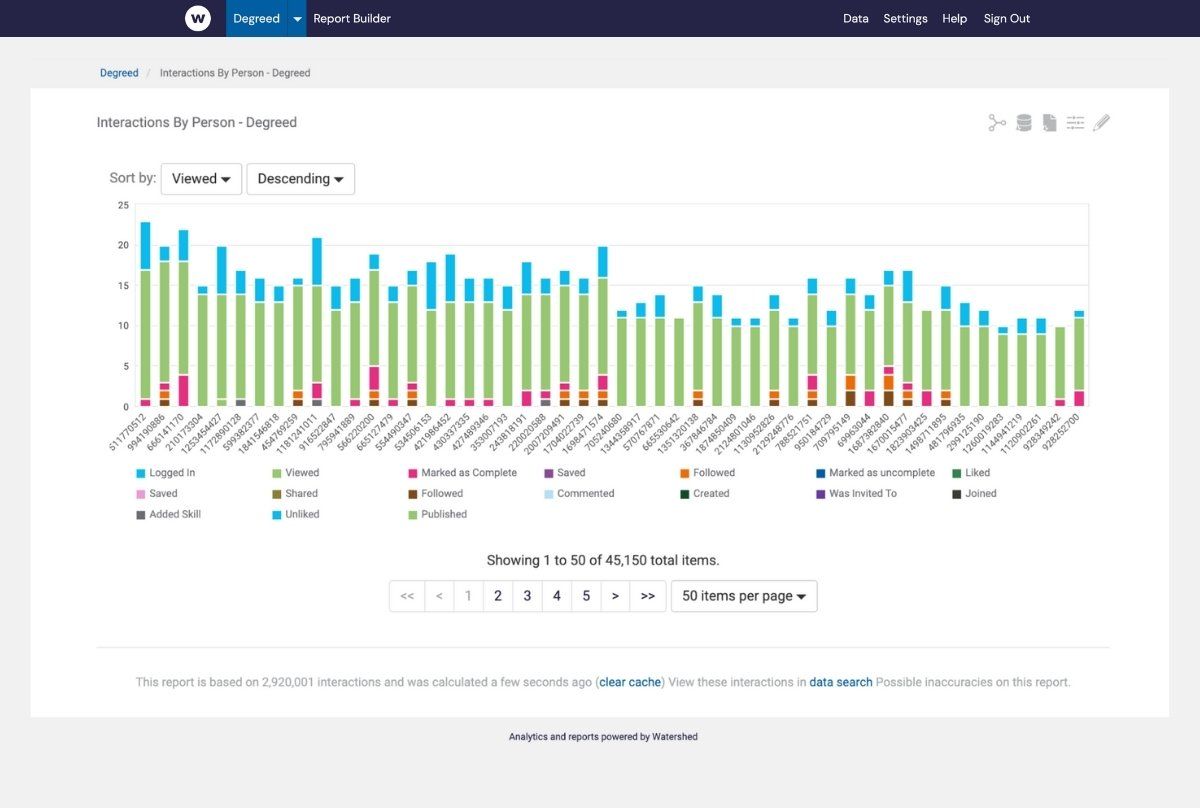The image size is (1200, 808).
Task: Click the last page >> pagination button
Action: [648, 595]
